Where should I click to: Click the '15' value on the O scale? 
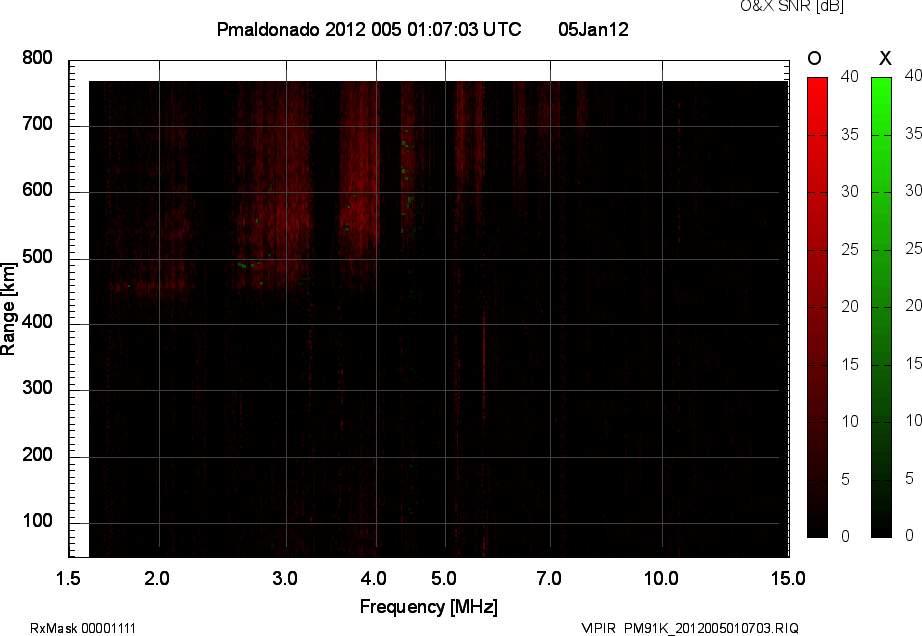pos(849,364)
